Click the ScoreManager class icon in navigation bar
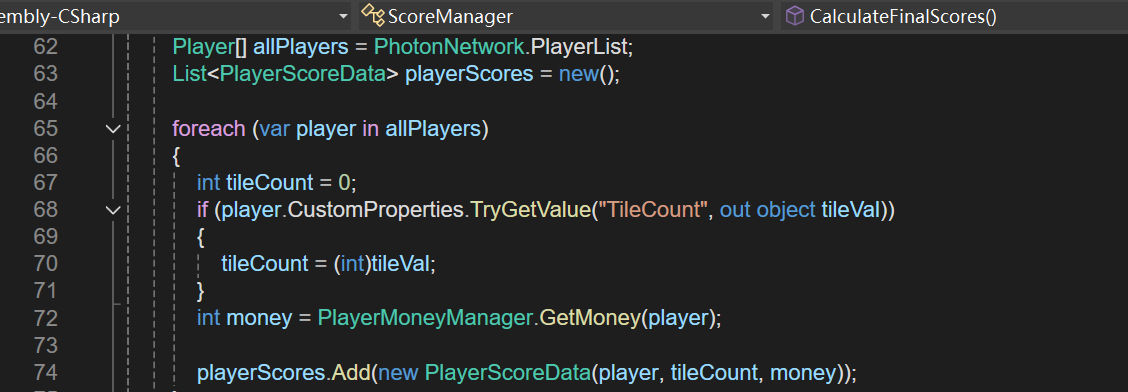This screenshot has width=1128, height=392. 373,15
